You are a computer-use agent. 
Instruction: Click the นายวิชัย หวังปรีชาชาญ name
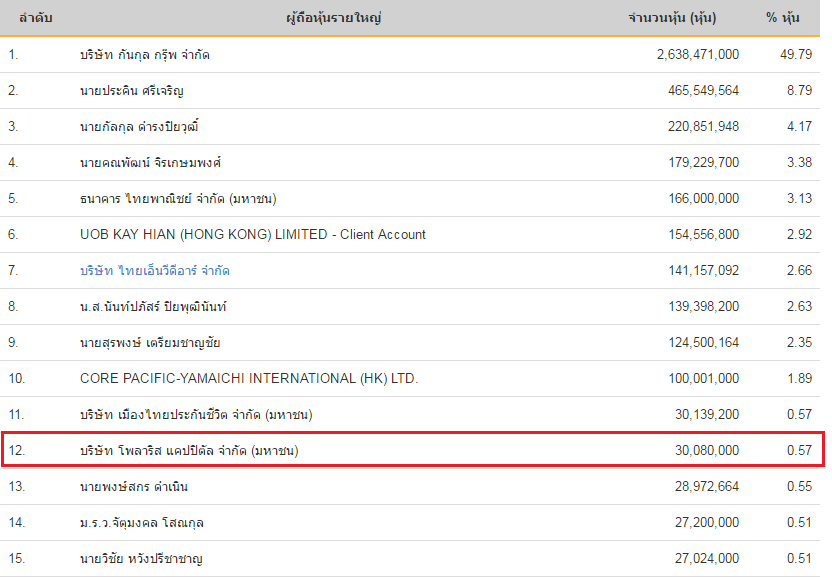pos(141,558)
